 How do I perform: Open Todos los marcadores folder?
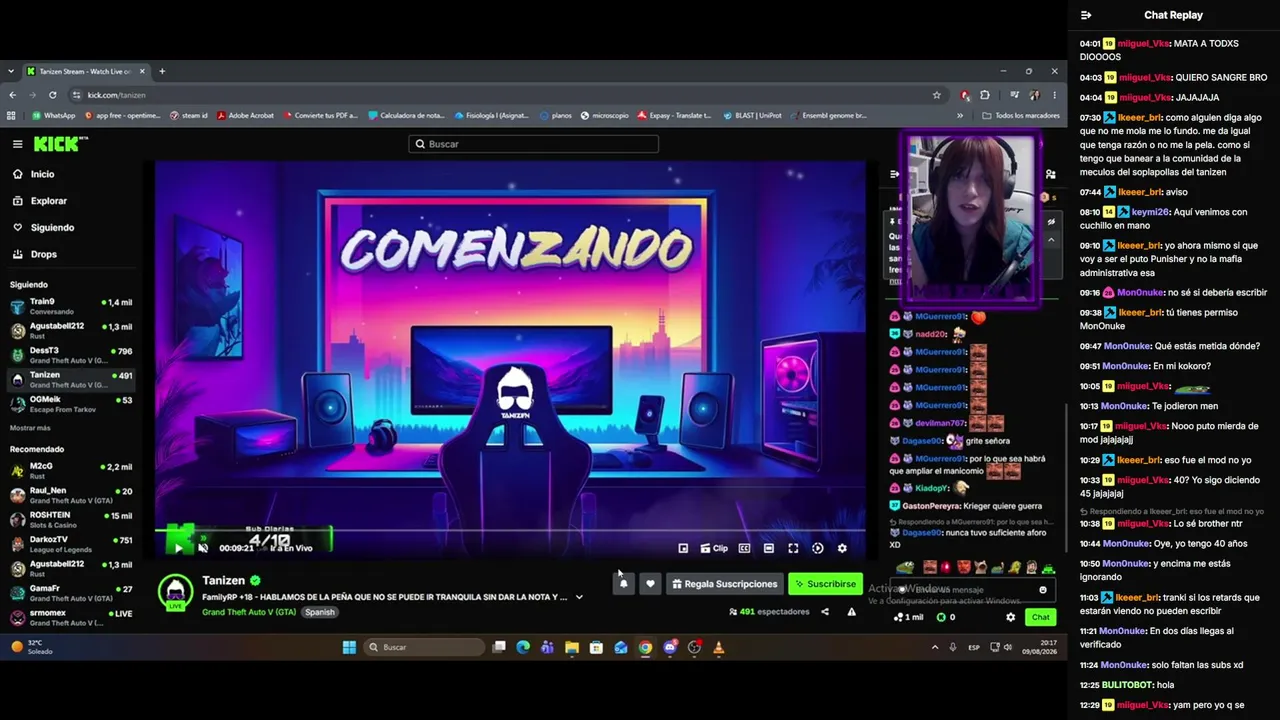(1021, 116)
